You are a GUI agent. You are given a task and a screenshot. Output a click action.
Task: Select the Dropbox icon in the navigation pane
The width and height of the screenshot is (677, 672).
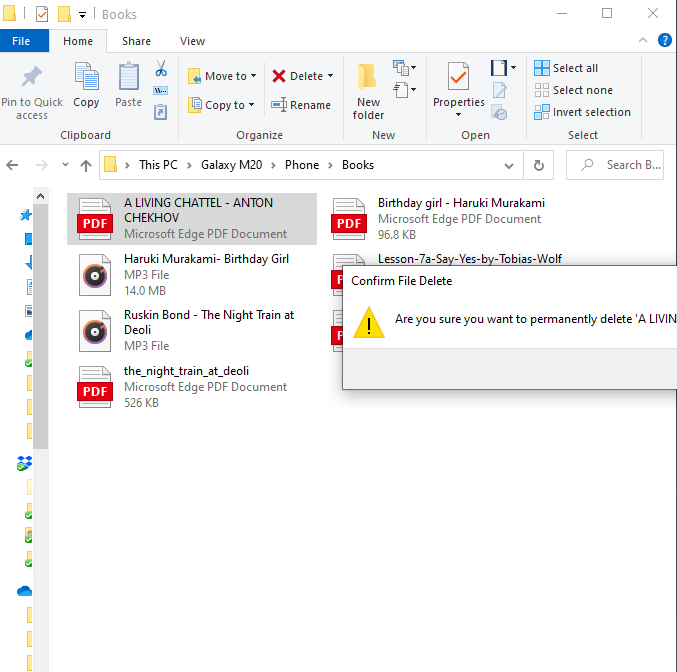[x=25, y=463]
